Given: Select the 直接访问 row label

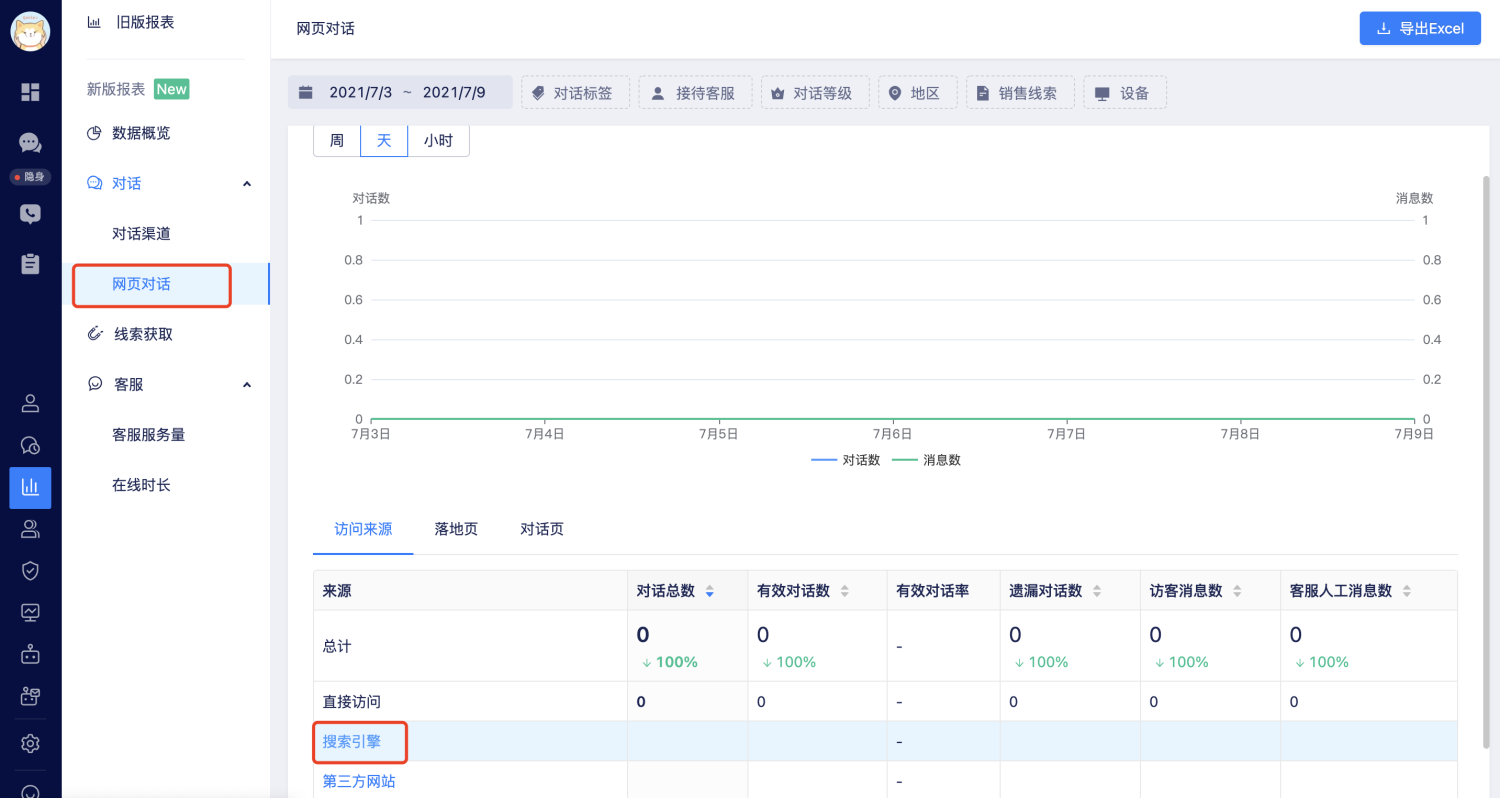Looking at the screenshot, I should click(x=352, y=702).
